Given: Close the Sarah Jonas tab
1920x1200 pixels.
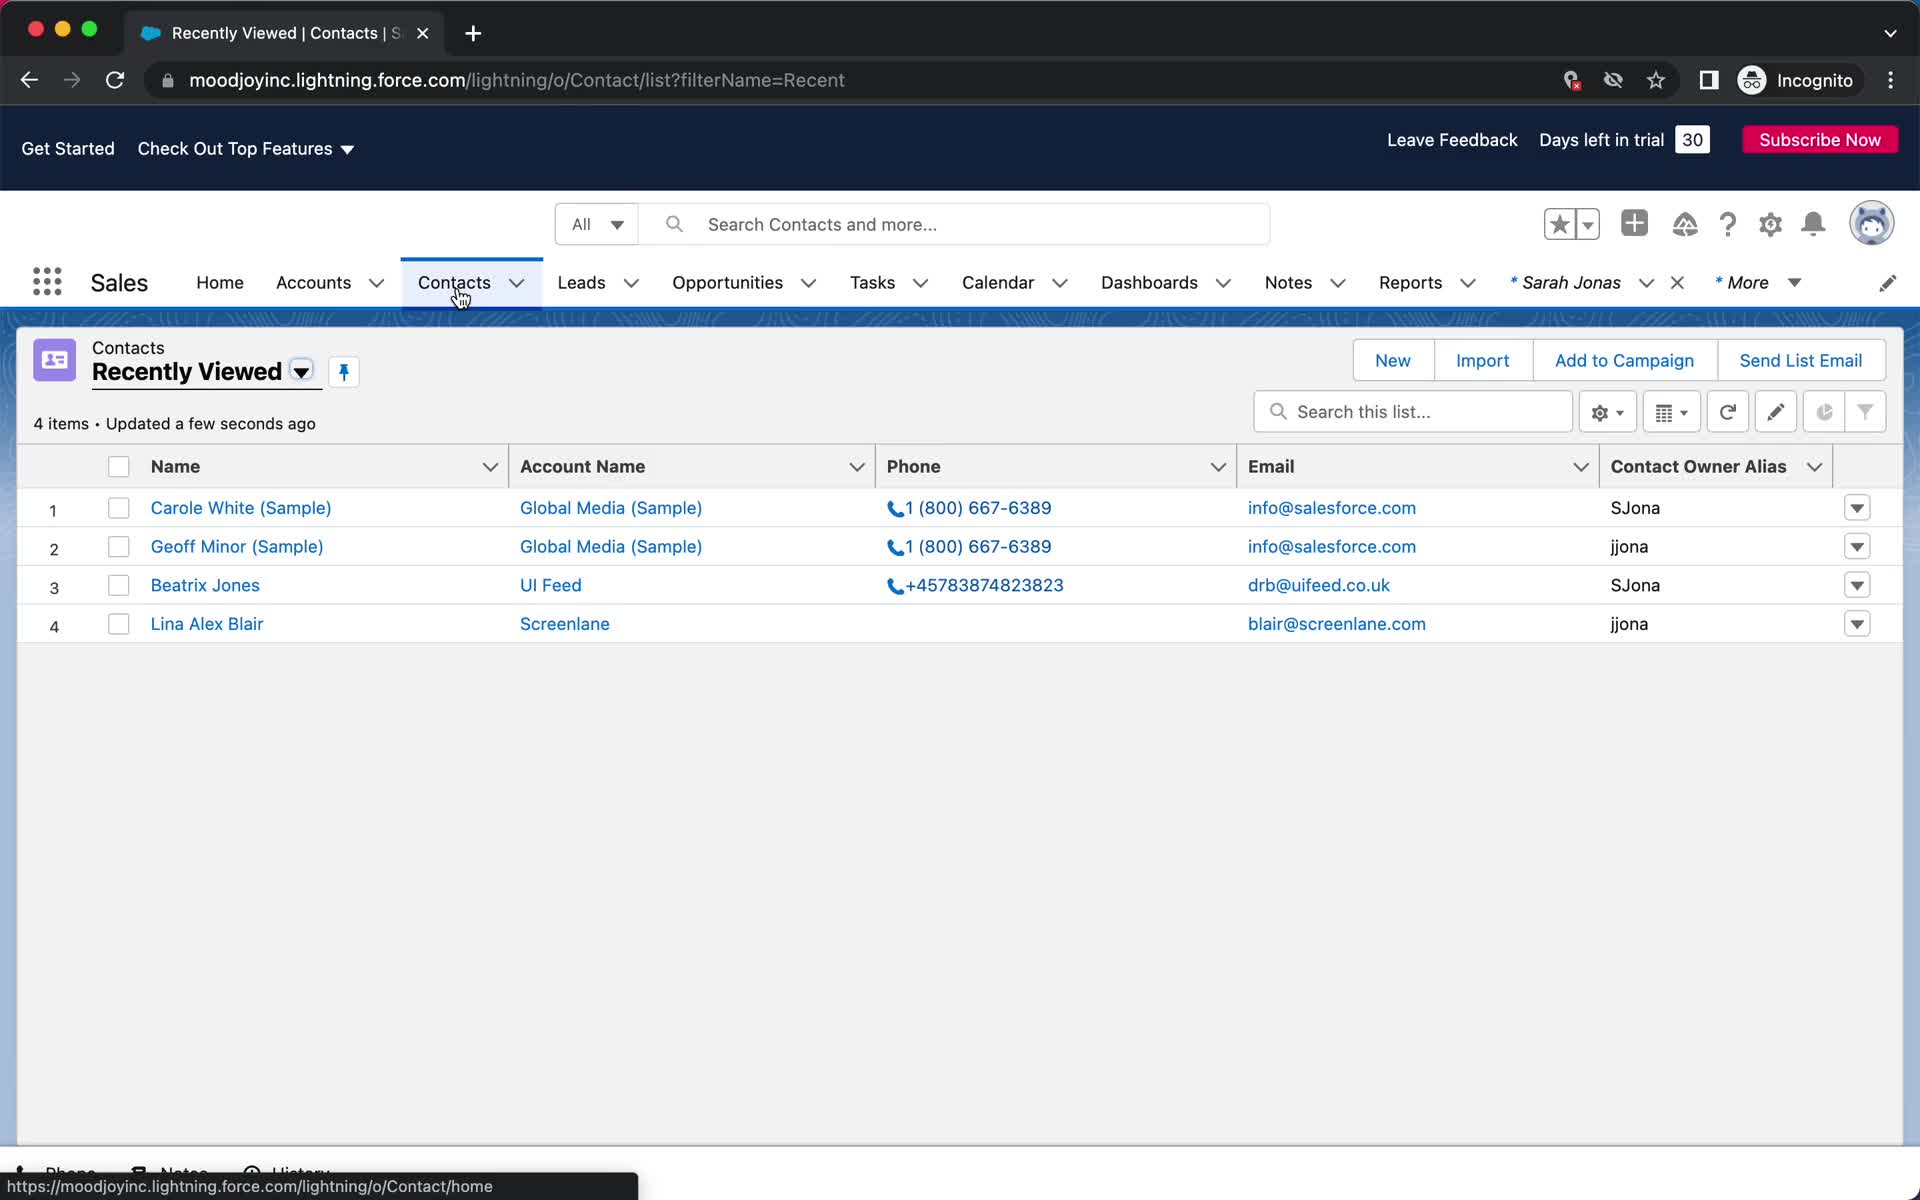Looking at the screenshot, I should pos(1677,283).
